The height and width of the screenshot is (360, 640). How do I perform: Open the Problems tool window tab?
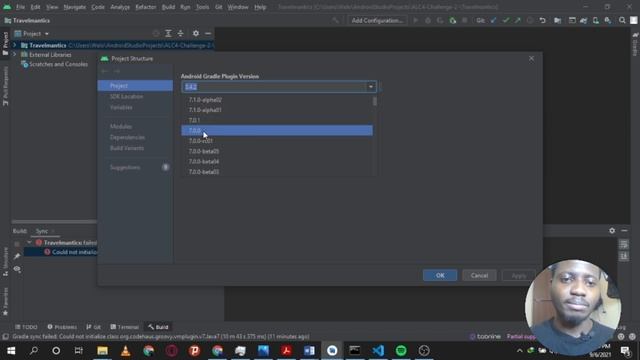pos(62,327)
